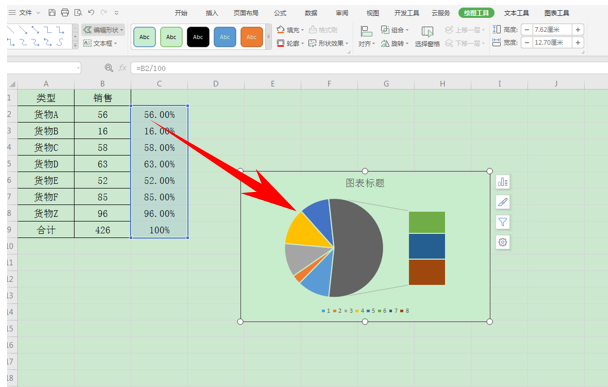Expand the shape styles gallery

point(269,37)
